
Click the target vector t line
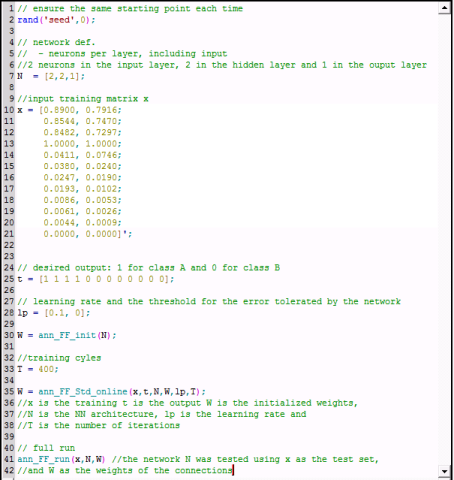(x=96, y=279)
